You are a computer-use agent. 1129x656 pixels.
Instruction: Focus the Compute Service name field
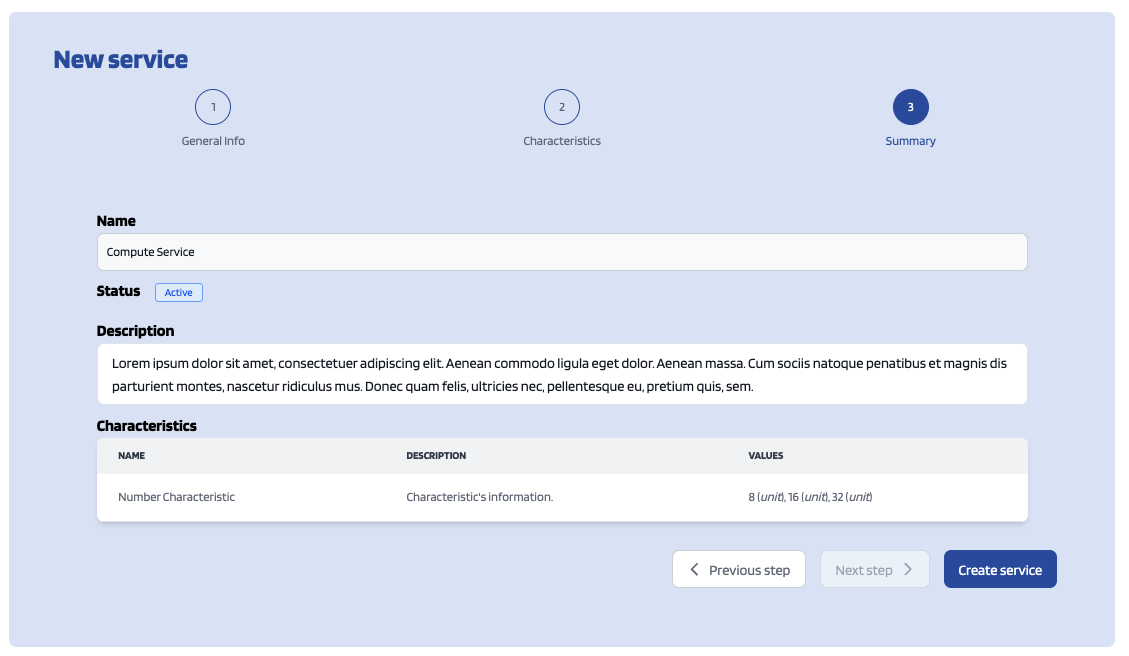[x=561, y=252]
